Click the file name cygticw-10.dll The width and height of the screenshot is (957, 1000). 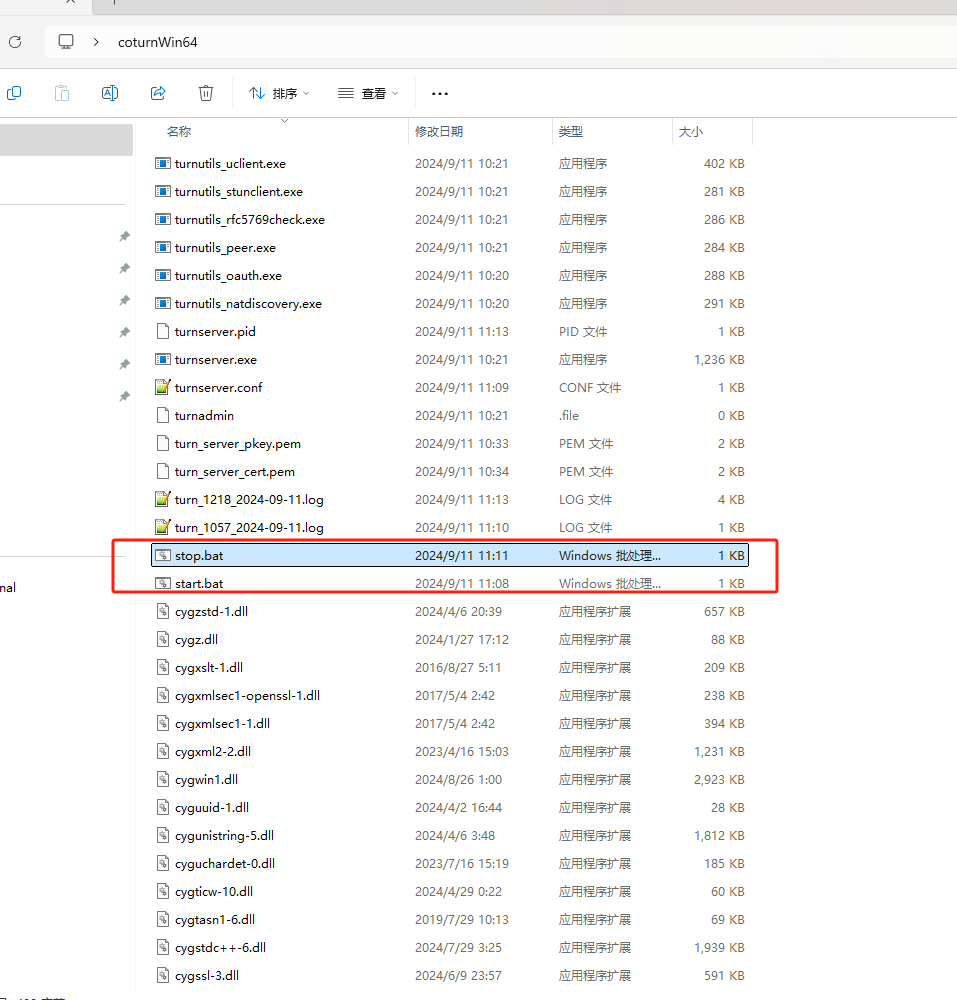click(x=214, y=892)
